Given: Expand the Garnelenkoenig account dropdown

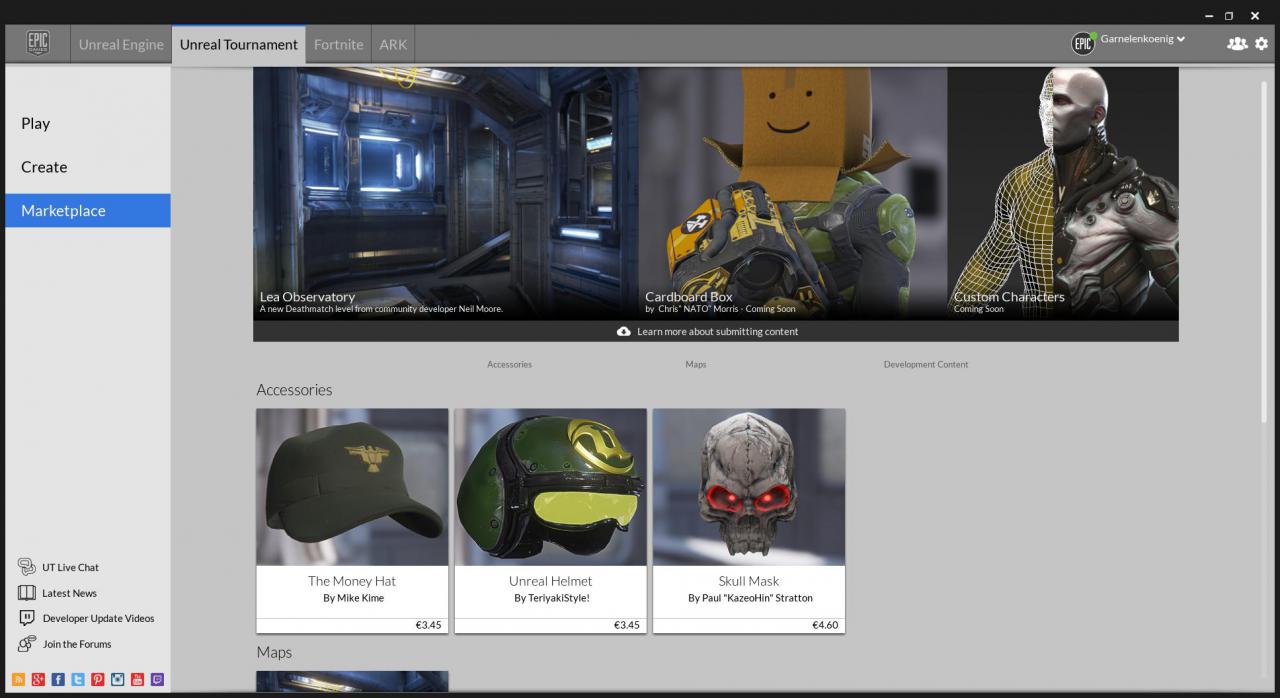Looking at the screenshot, I should coord(1143,39).
